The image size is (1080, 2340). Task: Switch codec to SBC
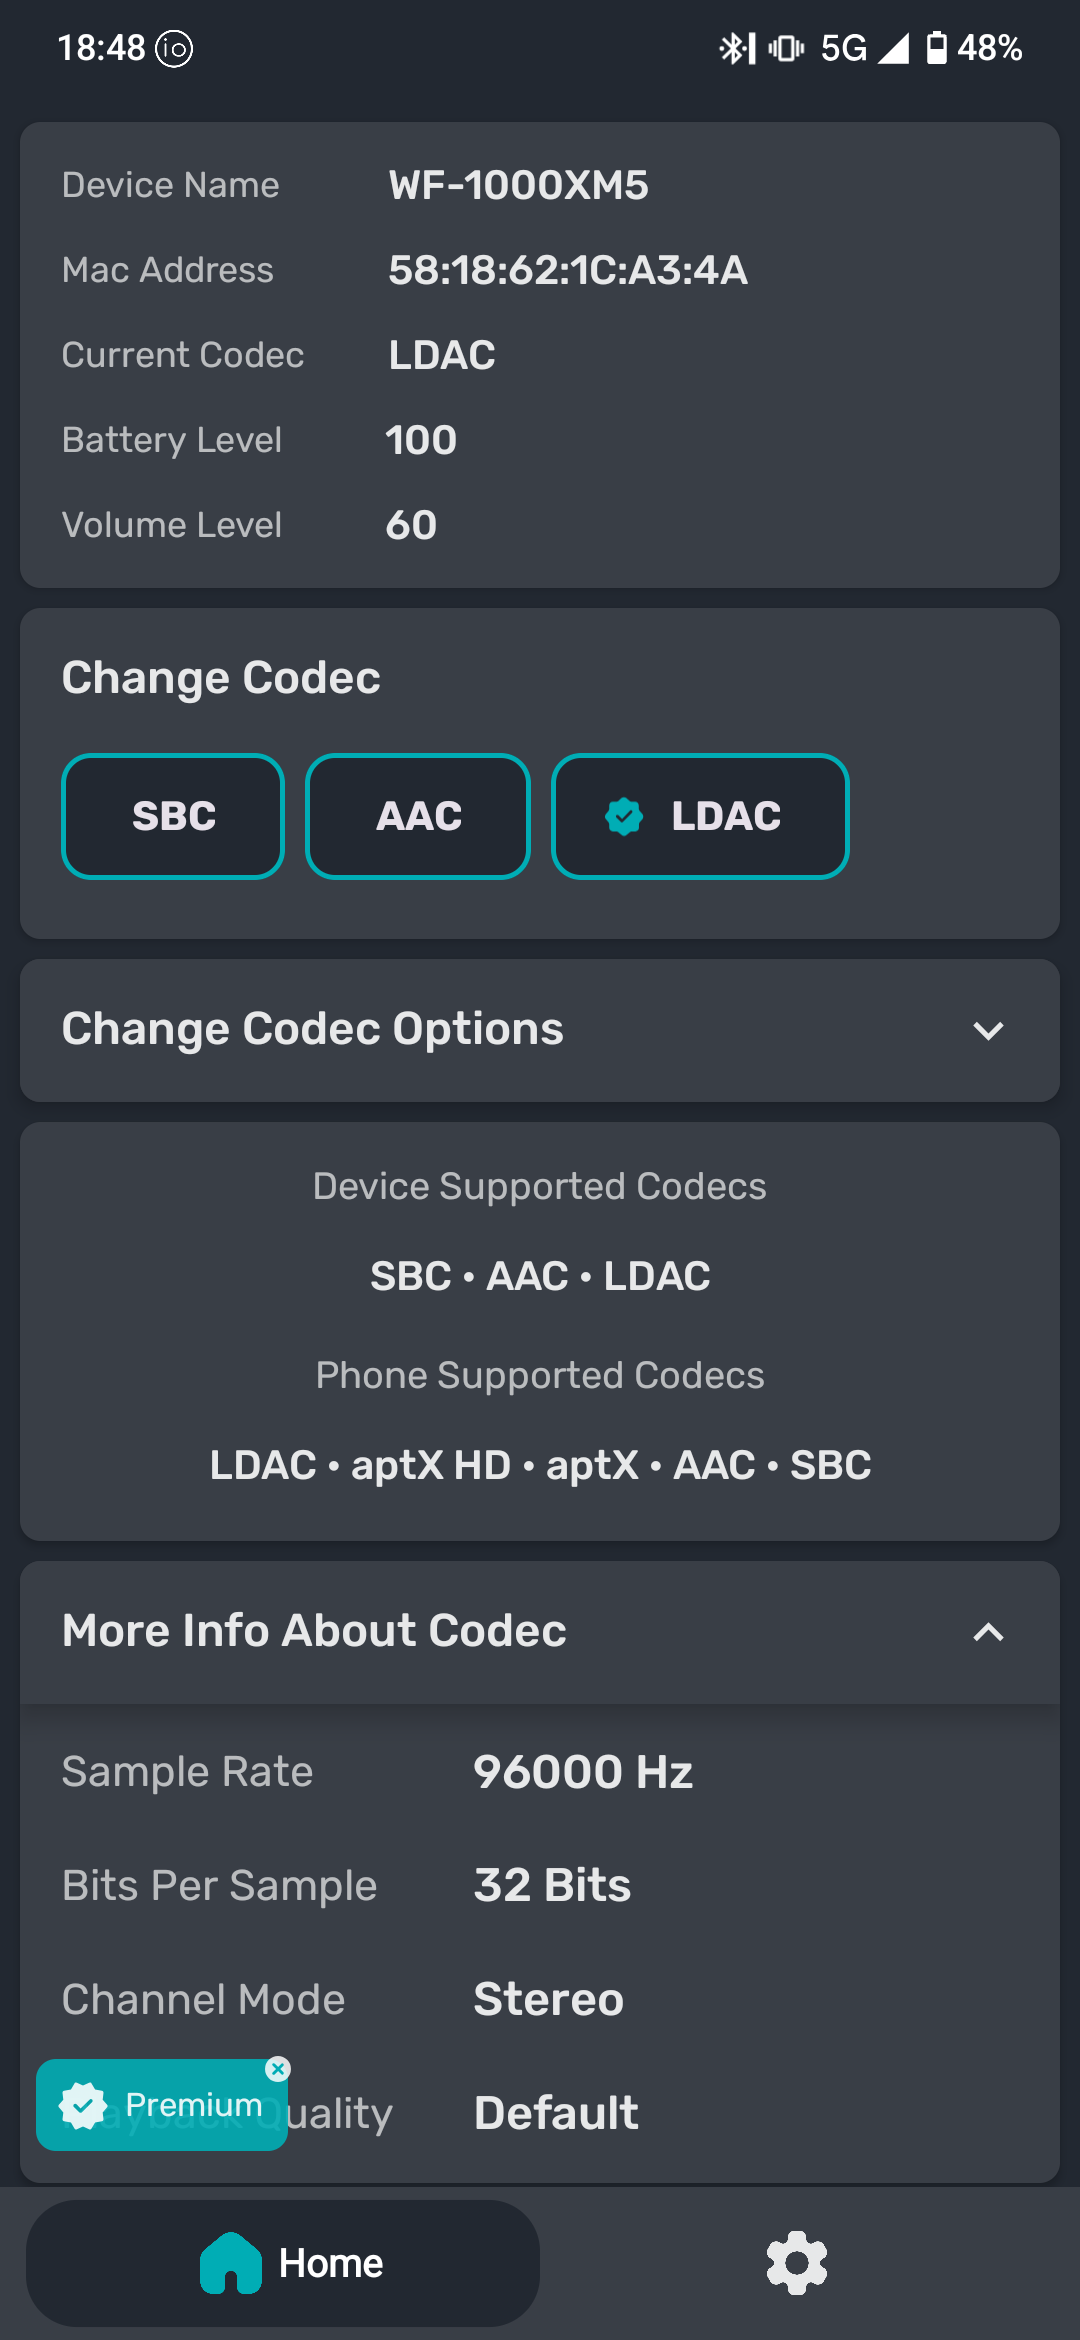click(173, 816)
